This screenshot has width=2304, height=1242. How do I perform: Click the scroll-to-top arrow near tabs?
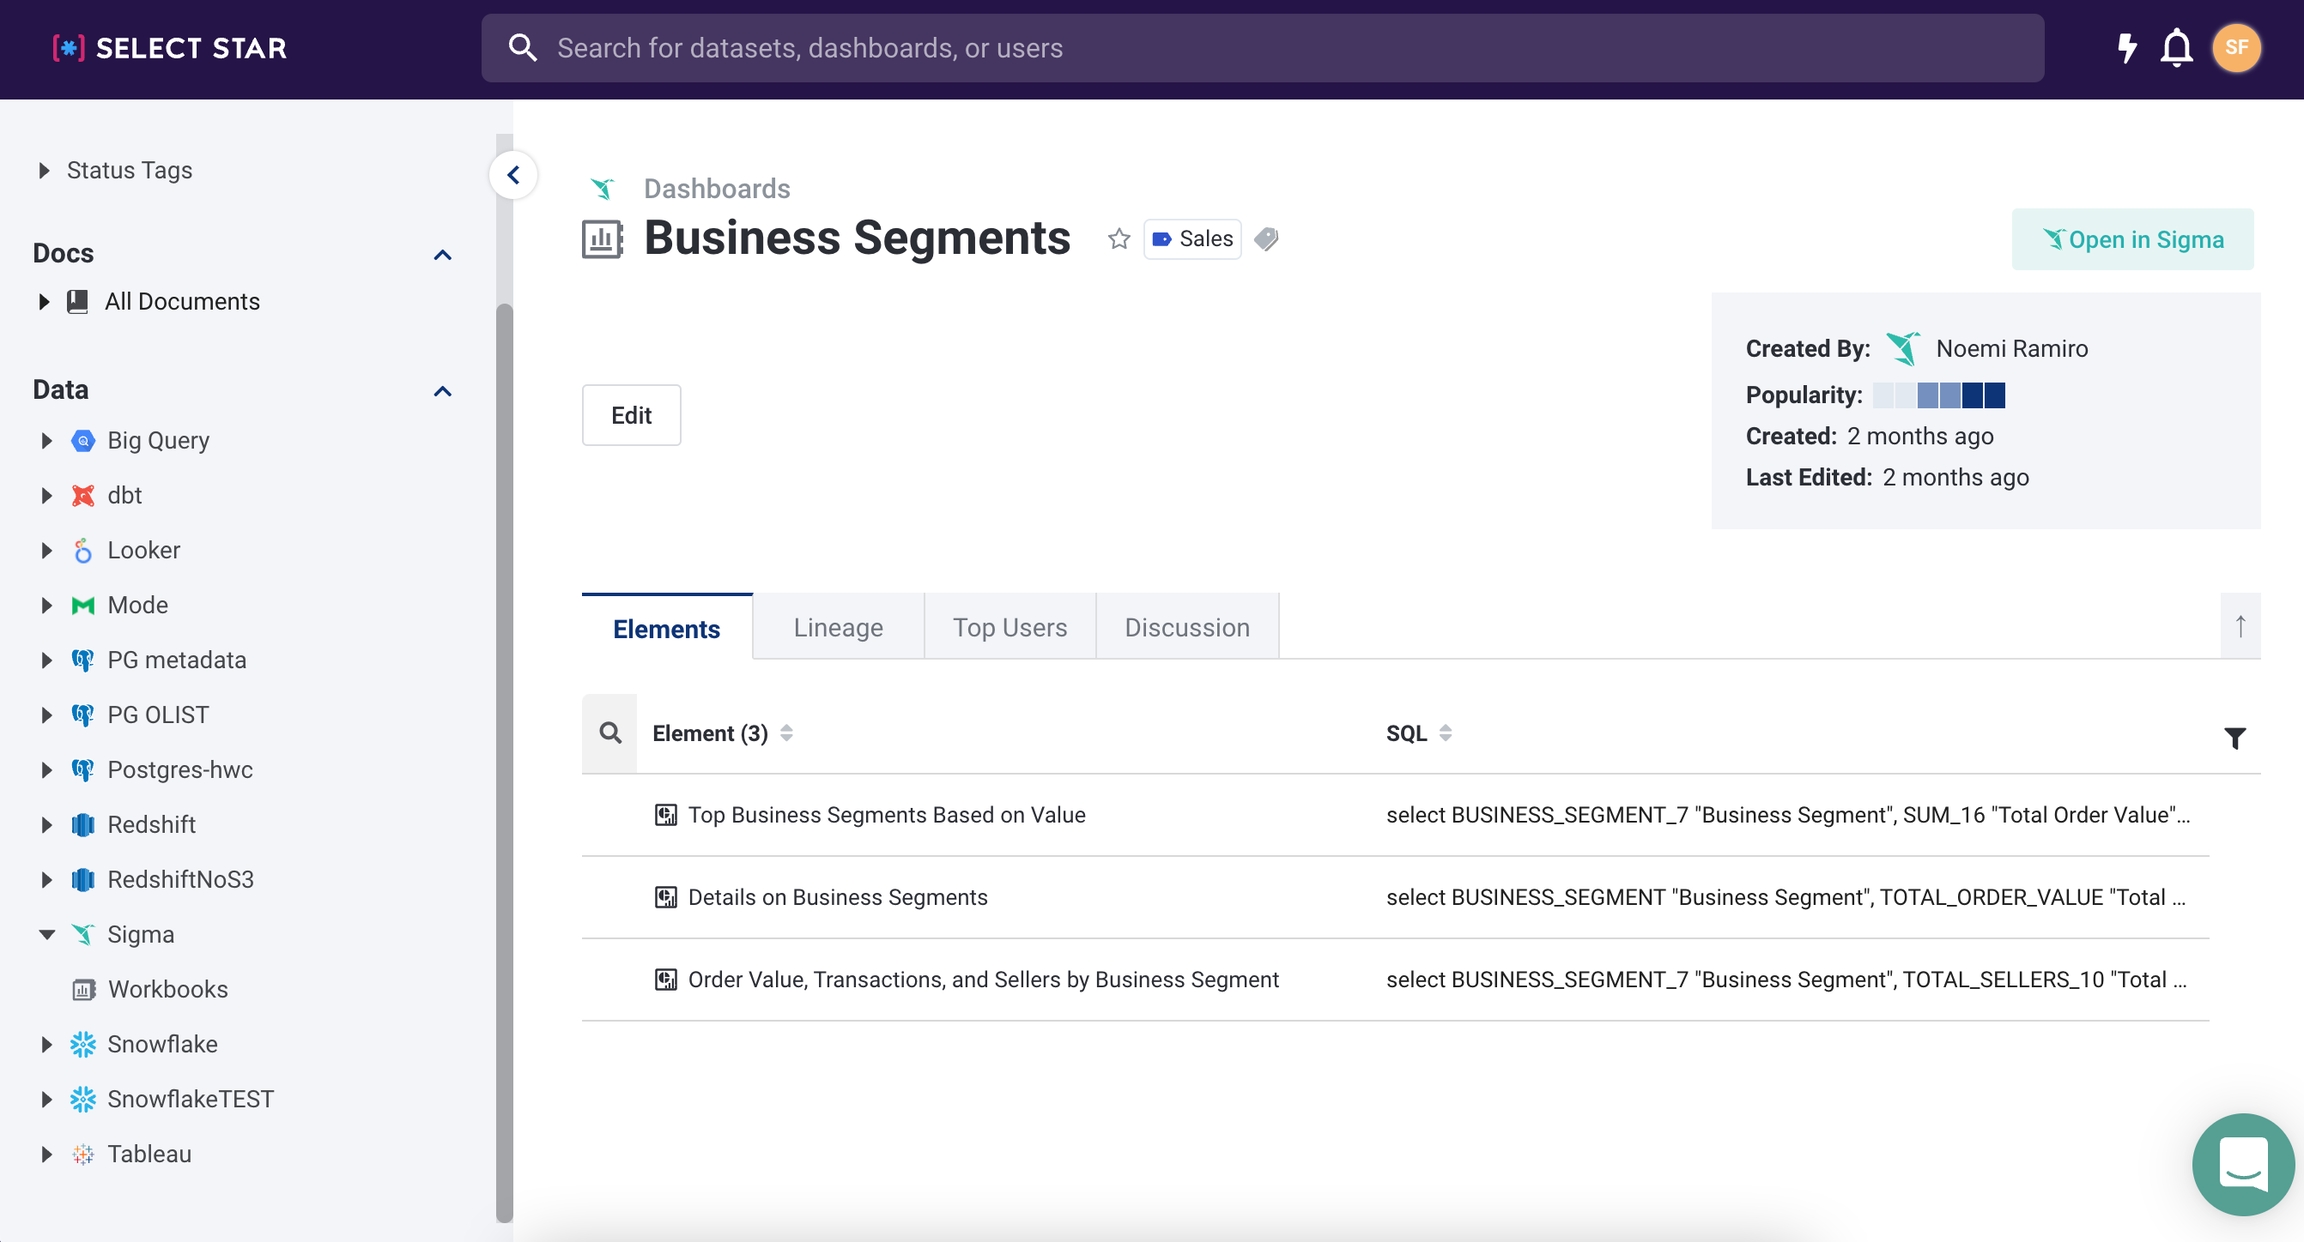click(x=2240, y=626)
